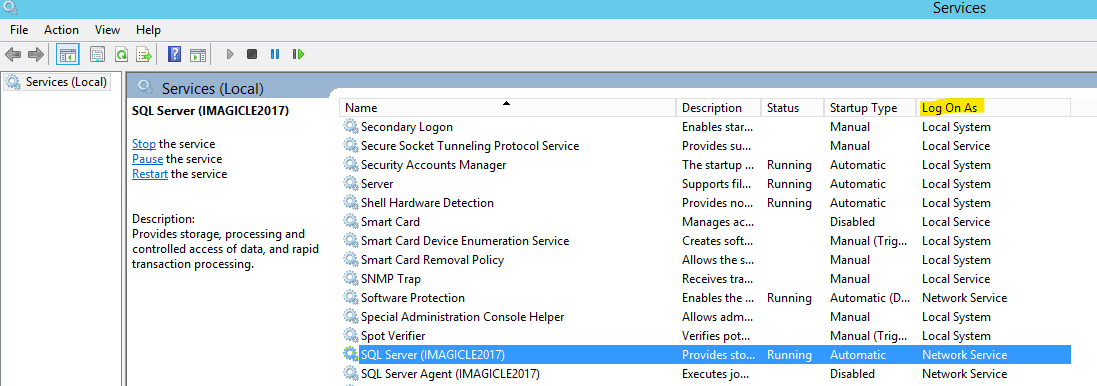Screen dimensions: 1097x386
Task: Sort by the Name column header
Action: [508, 108]
